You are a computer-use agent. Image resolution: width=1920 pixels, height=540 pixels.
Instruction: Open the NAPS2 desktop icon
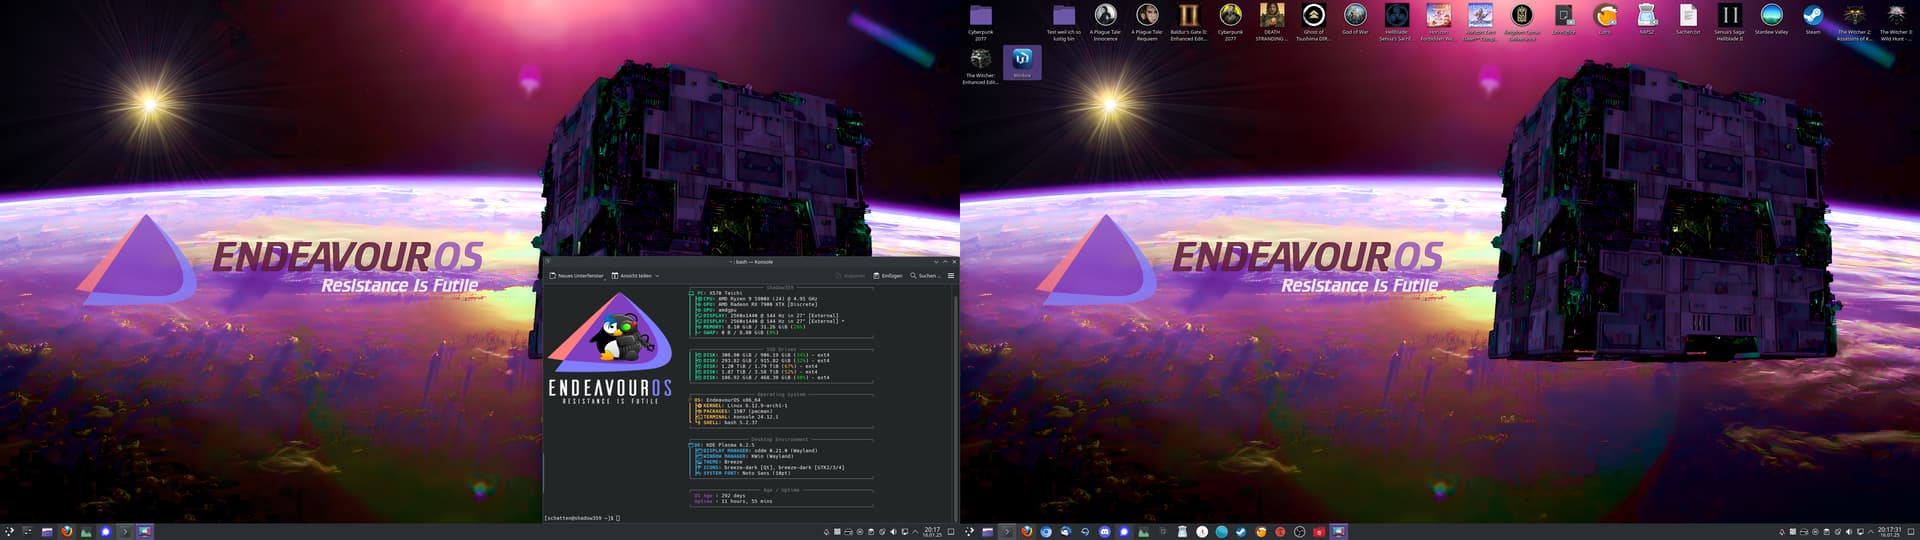click(x=1647, y=19)
